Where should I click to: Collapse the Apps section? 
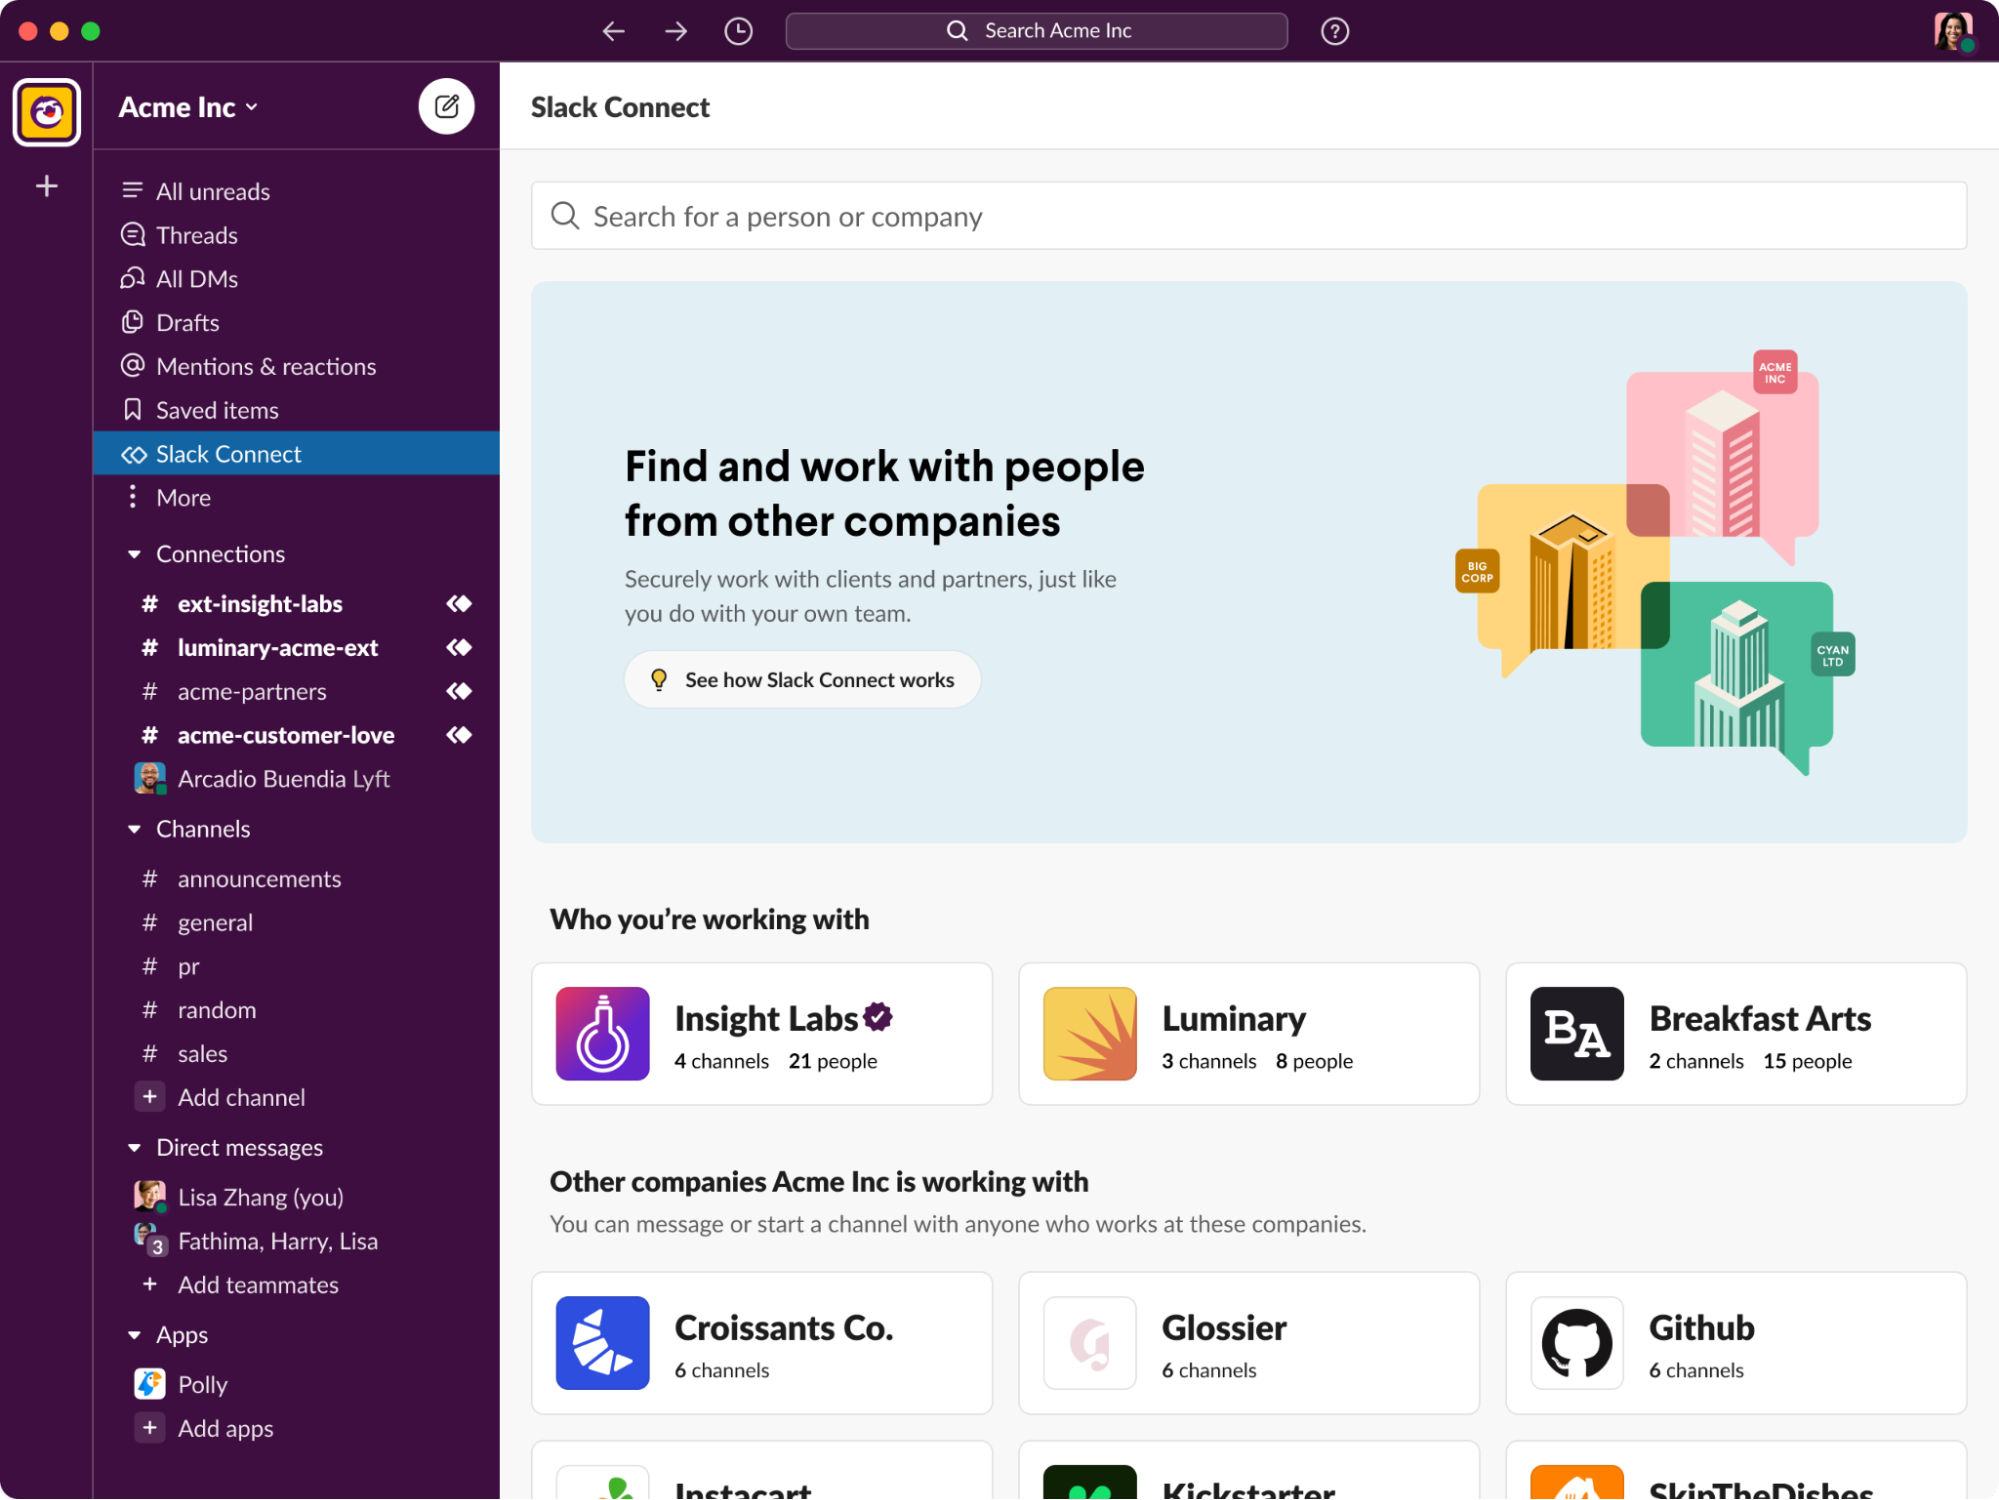click(134, 1335)
